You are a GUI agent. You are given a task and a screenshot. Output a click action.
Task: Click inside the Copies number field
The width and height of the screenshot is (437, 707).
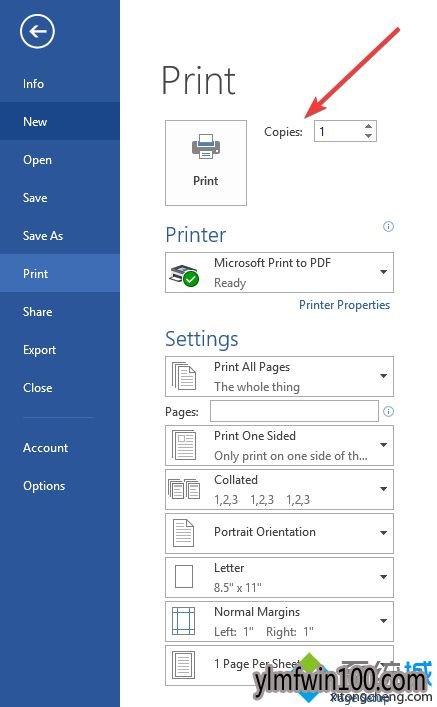click(338, 131)
